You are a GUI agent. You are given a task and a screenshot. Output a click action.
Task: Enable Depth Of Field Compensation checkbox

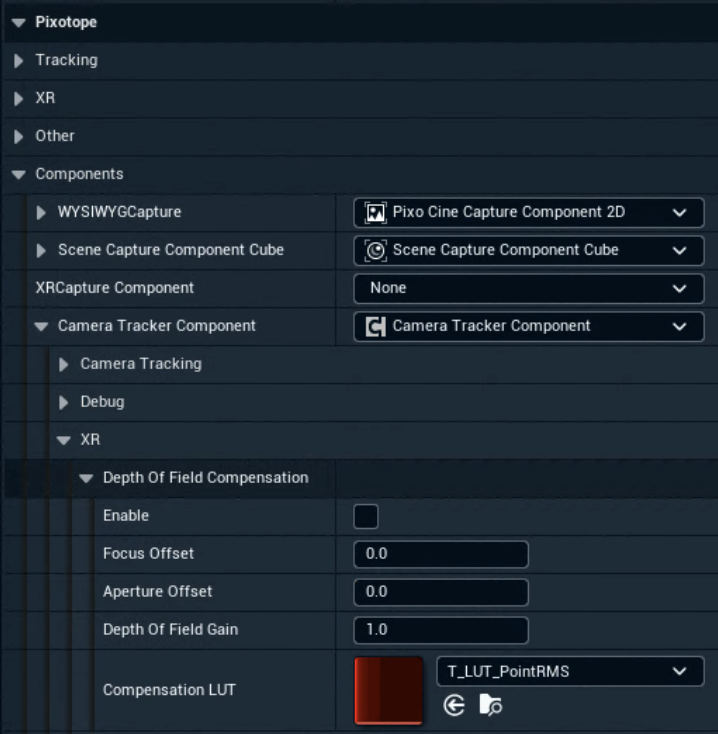coord(366,516)
